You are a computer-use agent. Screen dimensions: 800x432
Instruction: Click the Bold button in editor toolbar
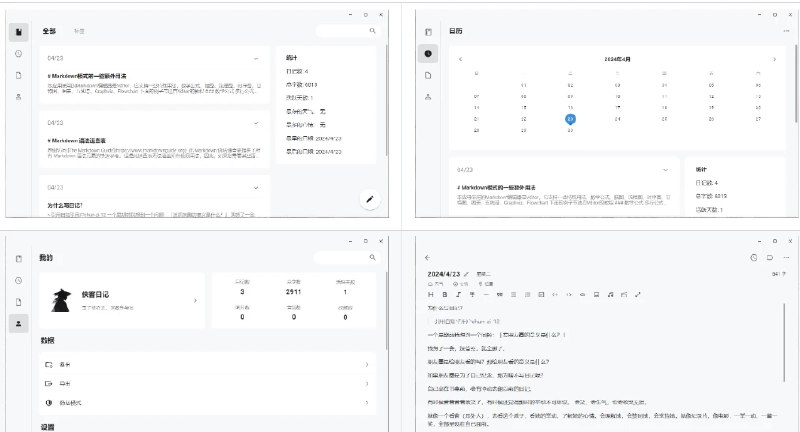(445, 294)
